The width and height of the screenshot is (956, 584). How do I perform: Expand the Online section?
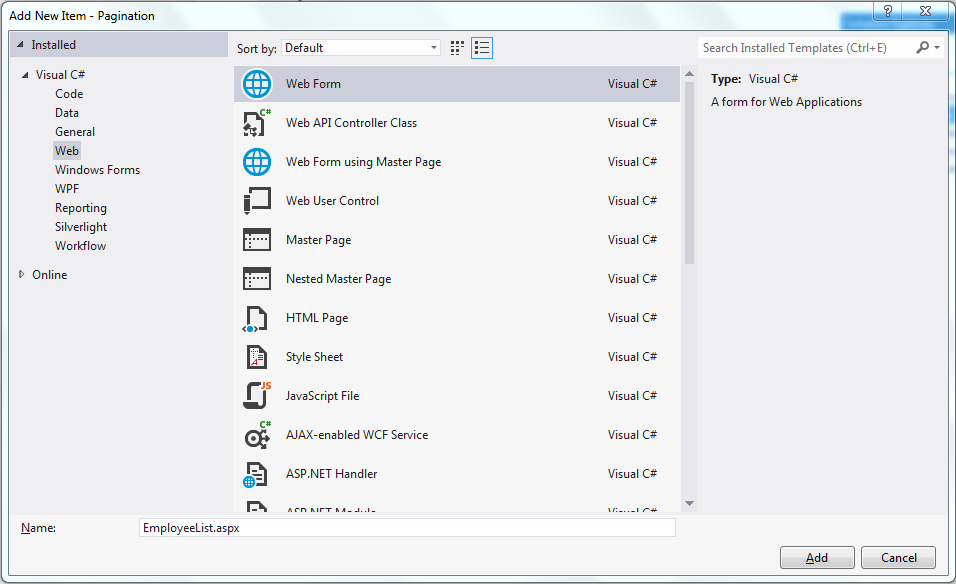[21, 274]
